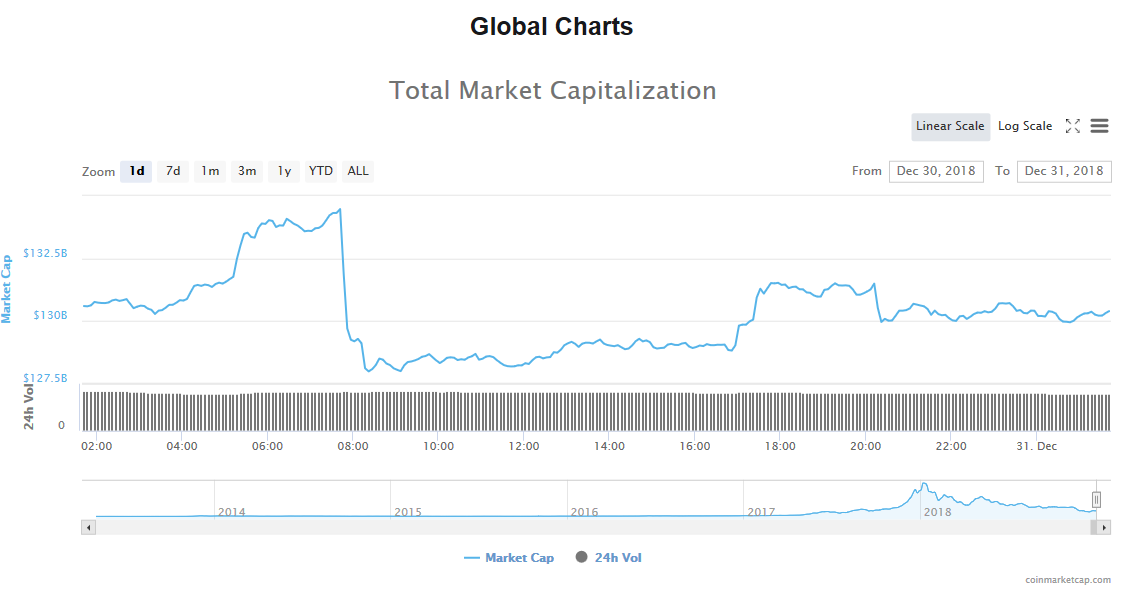Toggle Market Cap series in legend

509,558
